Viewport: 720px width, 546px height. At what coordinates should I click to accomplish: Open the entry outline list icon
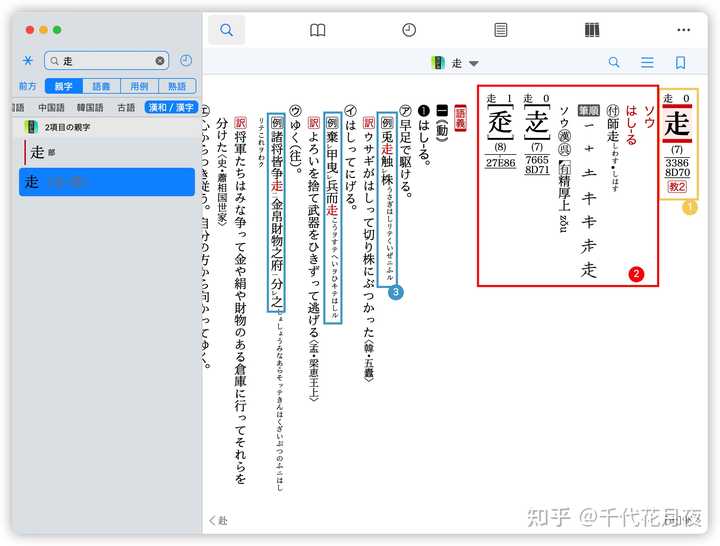tap(647, 62)
